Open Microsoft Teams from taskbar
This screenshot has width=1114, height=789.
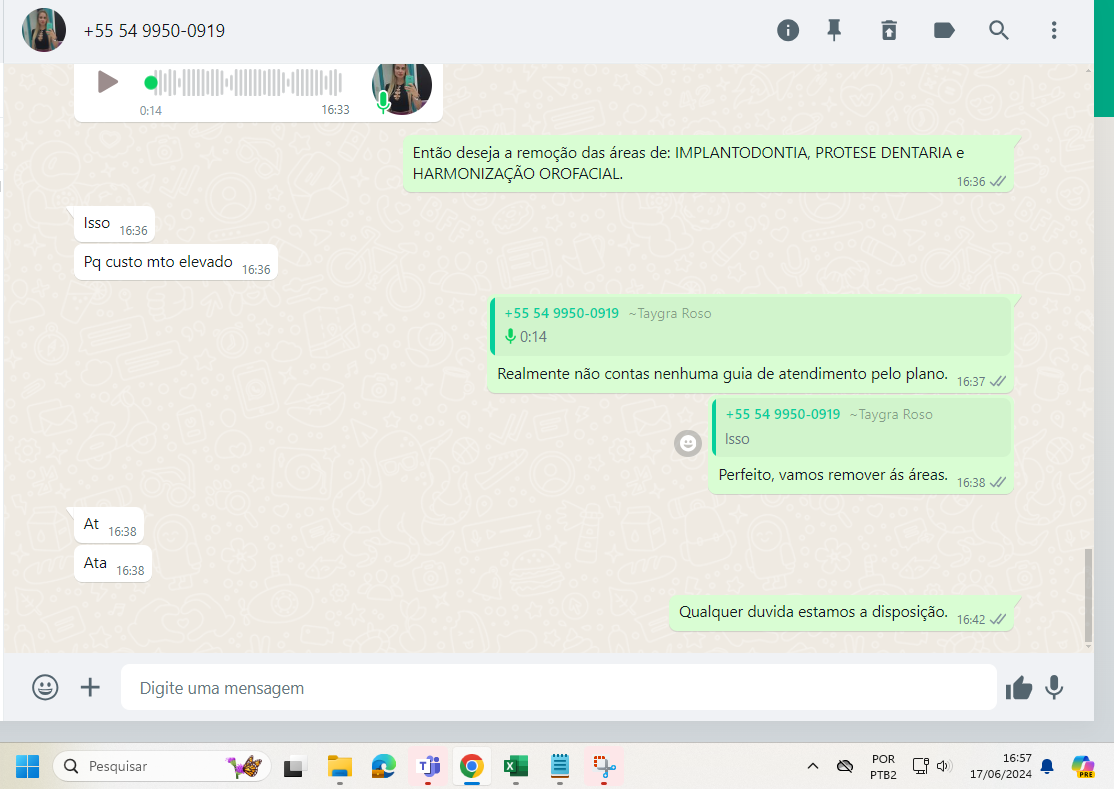click(428, 767)
